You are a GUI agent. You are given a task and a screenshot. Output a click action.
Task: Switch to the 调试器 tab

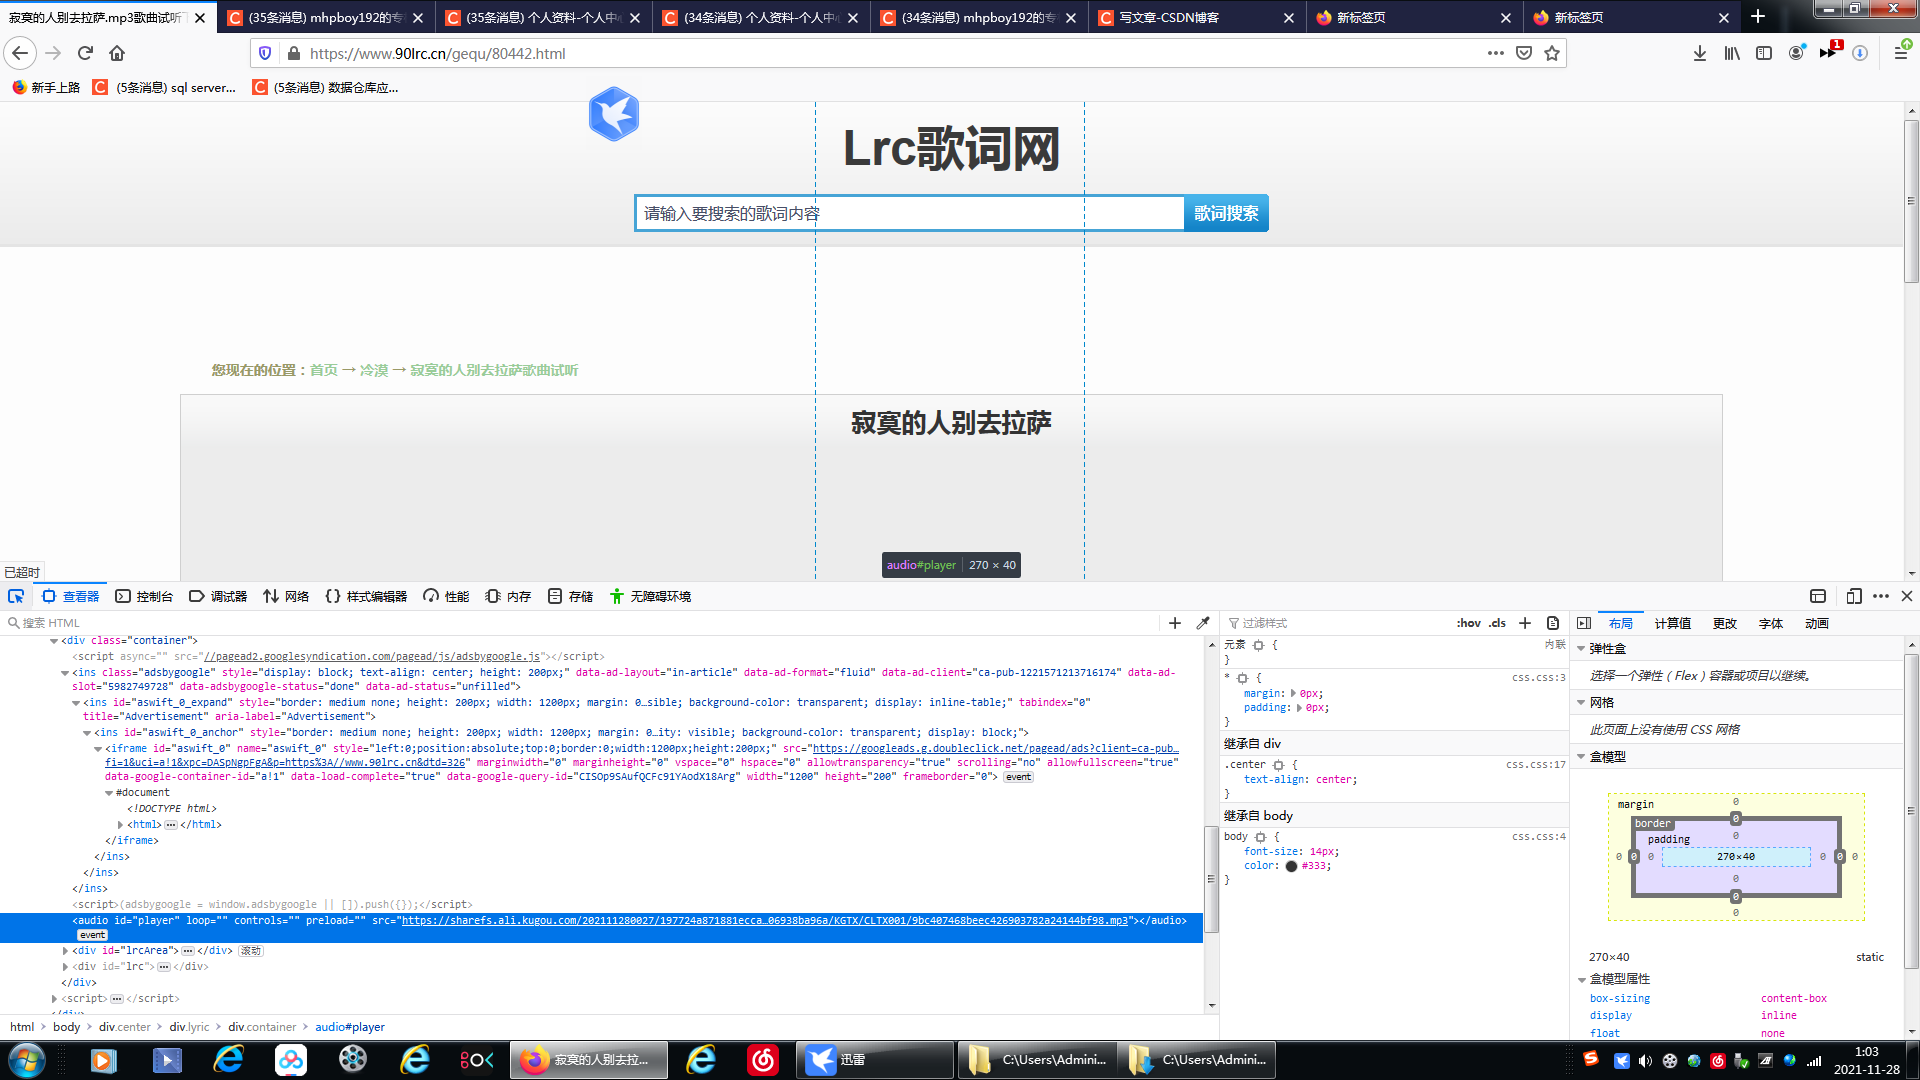point(218,596)
